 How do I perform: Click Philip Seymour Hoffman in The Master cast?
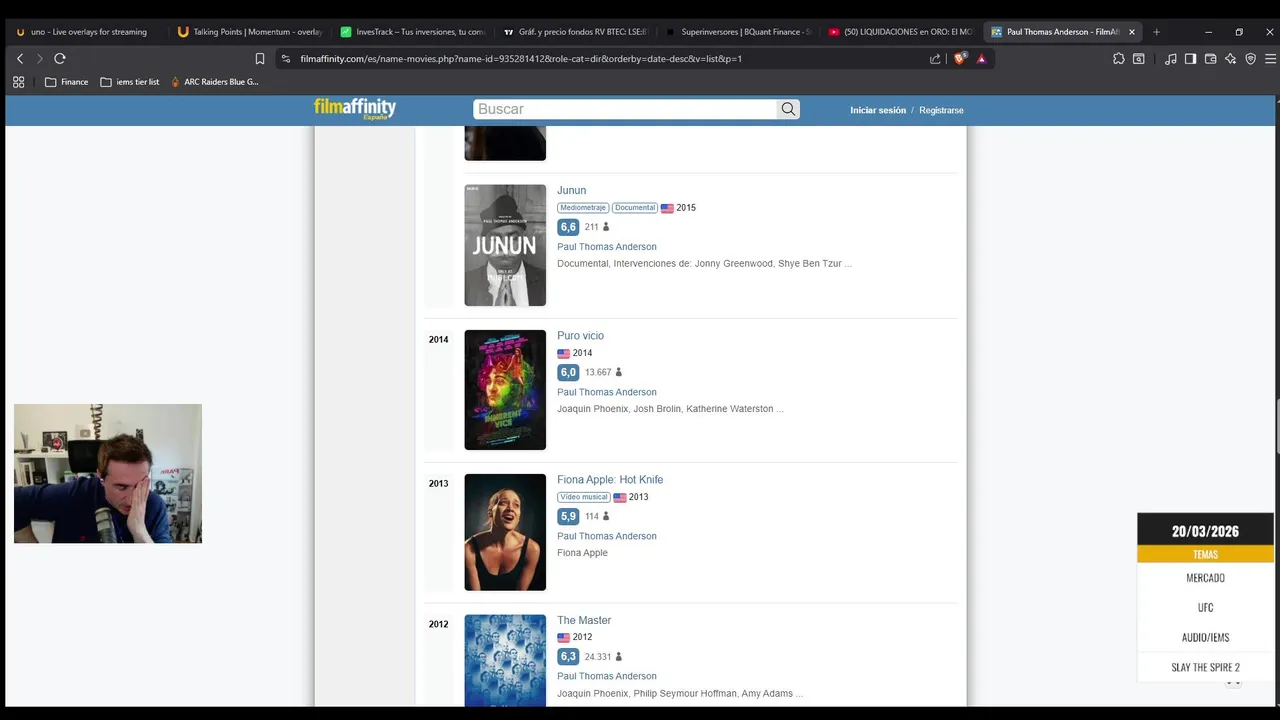pyautogui.click(x=685, y=693)
